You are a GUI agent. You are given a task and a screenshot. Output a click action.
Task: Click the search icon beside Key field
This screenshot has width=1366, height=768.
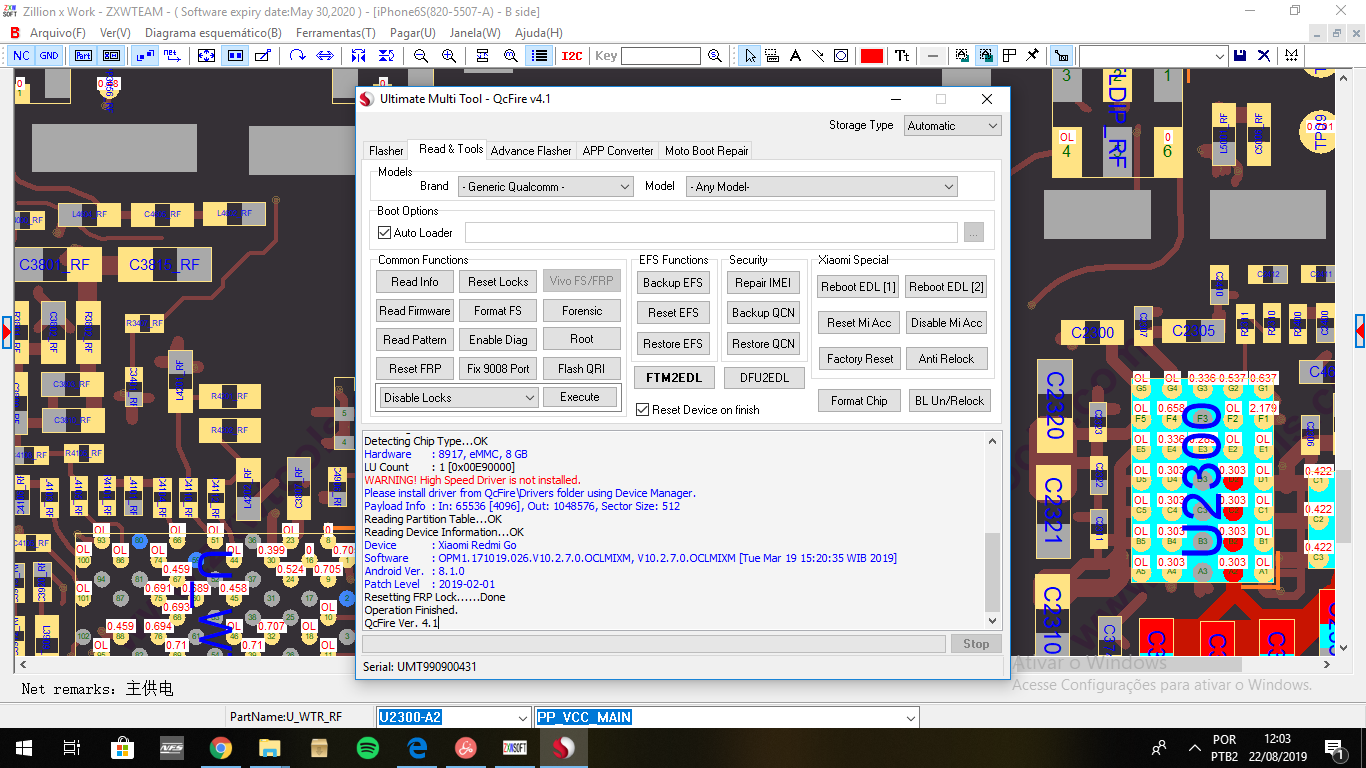click(715, 56)
